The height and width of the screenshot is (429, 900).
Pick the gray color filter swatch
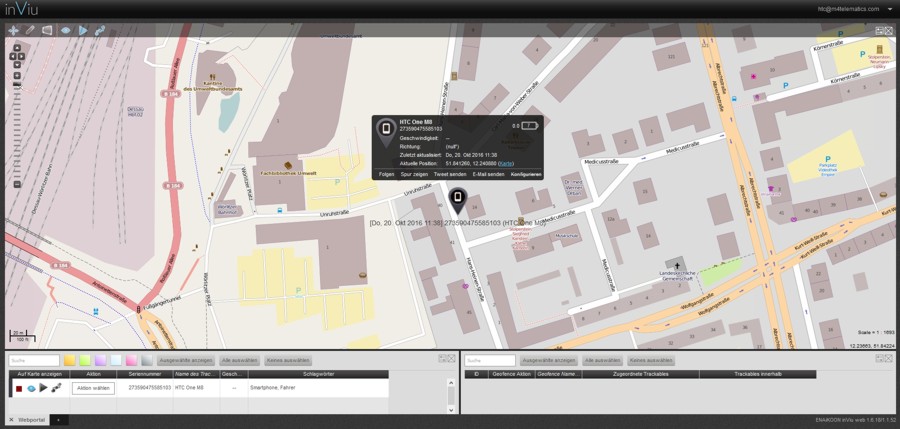pos(147,360)
